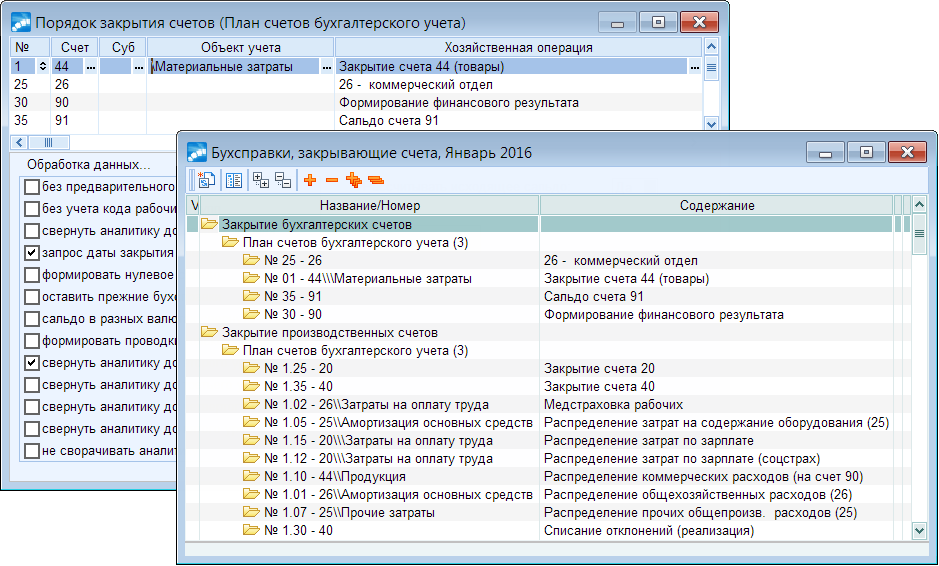The height and width of the screenshot is (566, 939).
Task: Select № 1.05 - 25\\Амортизация основных средств
Action: tap(398, 422)
